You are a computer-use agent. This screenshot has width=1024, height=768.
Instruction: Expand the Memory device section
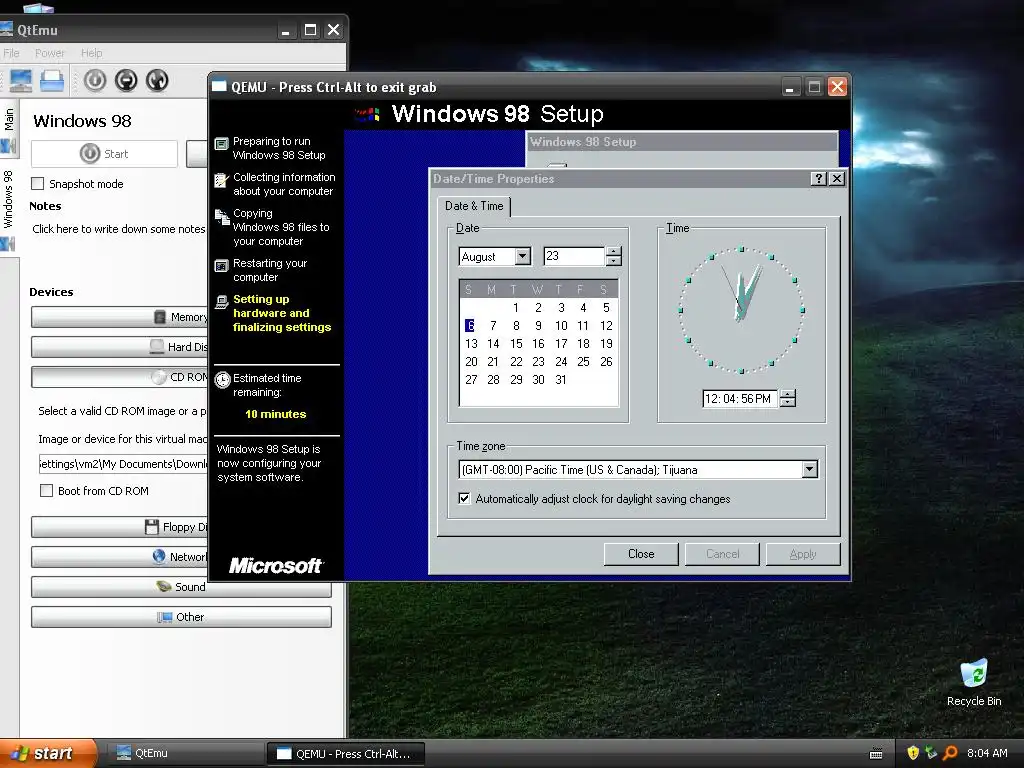119,317
